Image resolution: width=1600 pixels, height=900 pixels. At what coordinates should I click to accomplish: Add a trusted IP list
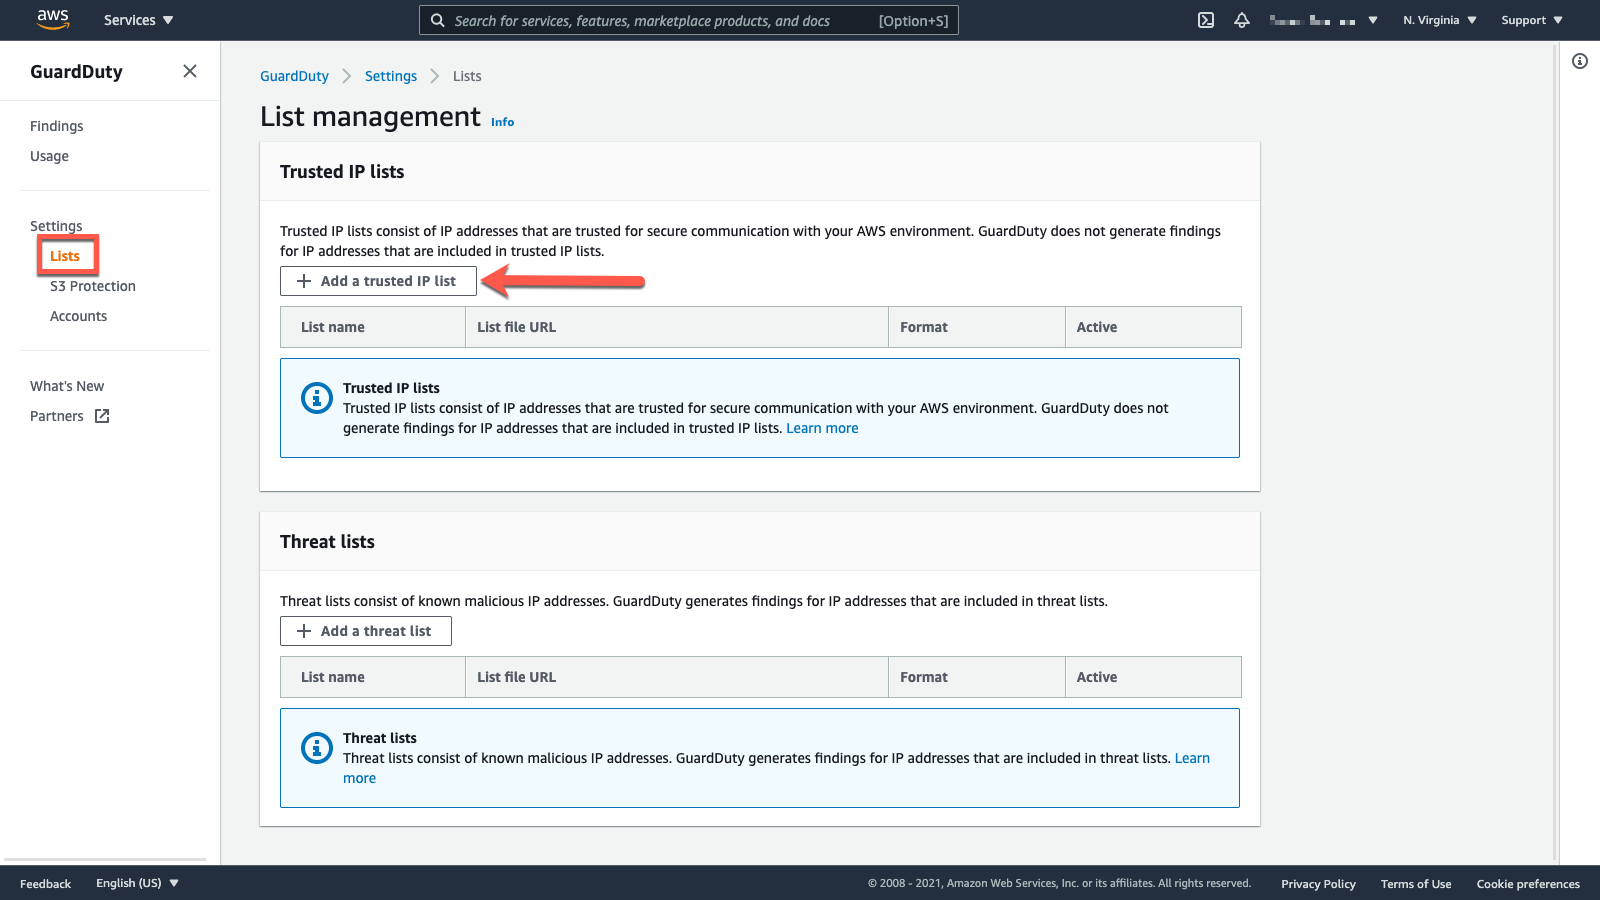pos(378,281)
